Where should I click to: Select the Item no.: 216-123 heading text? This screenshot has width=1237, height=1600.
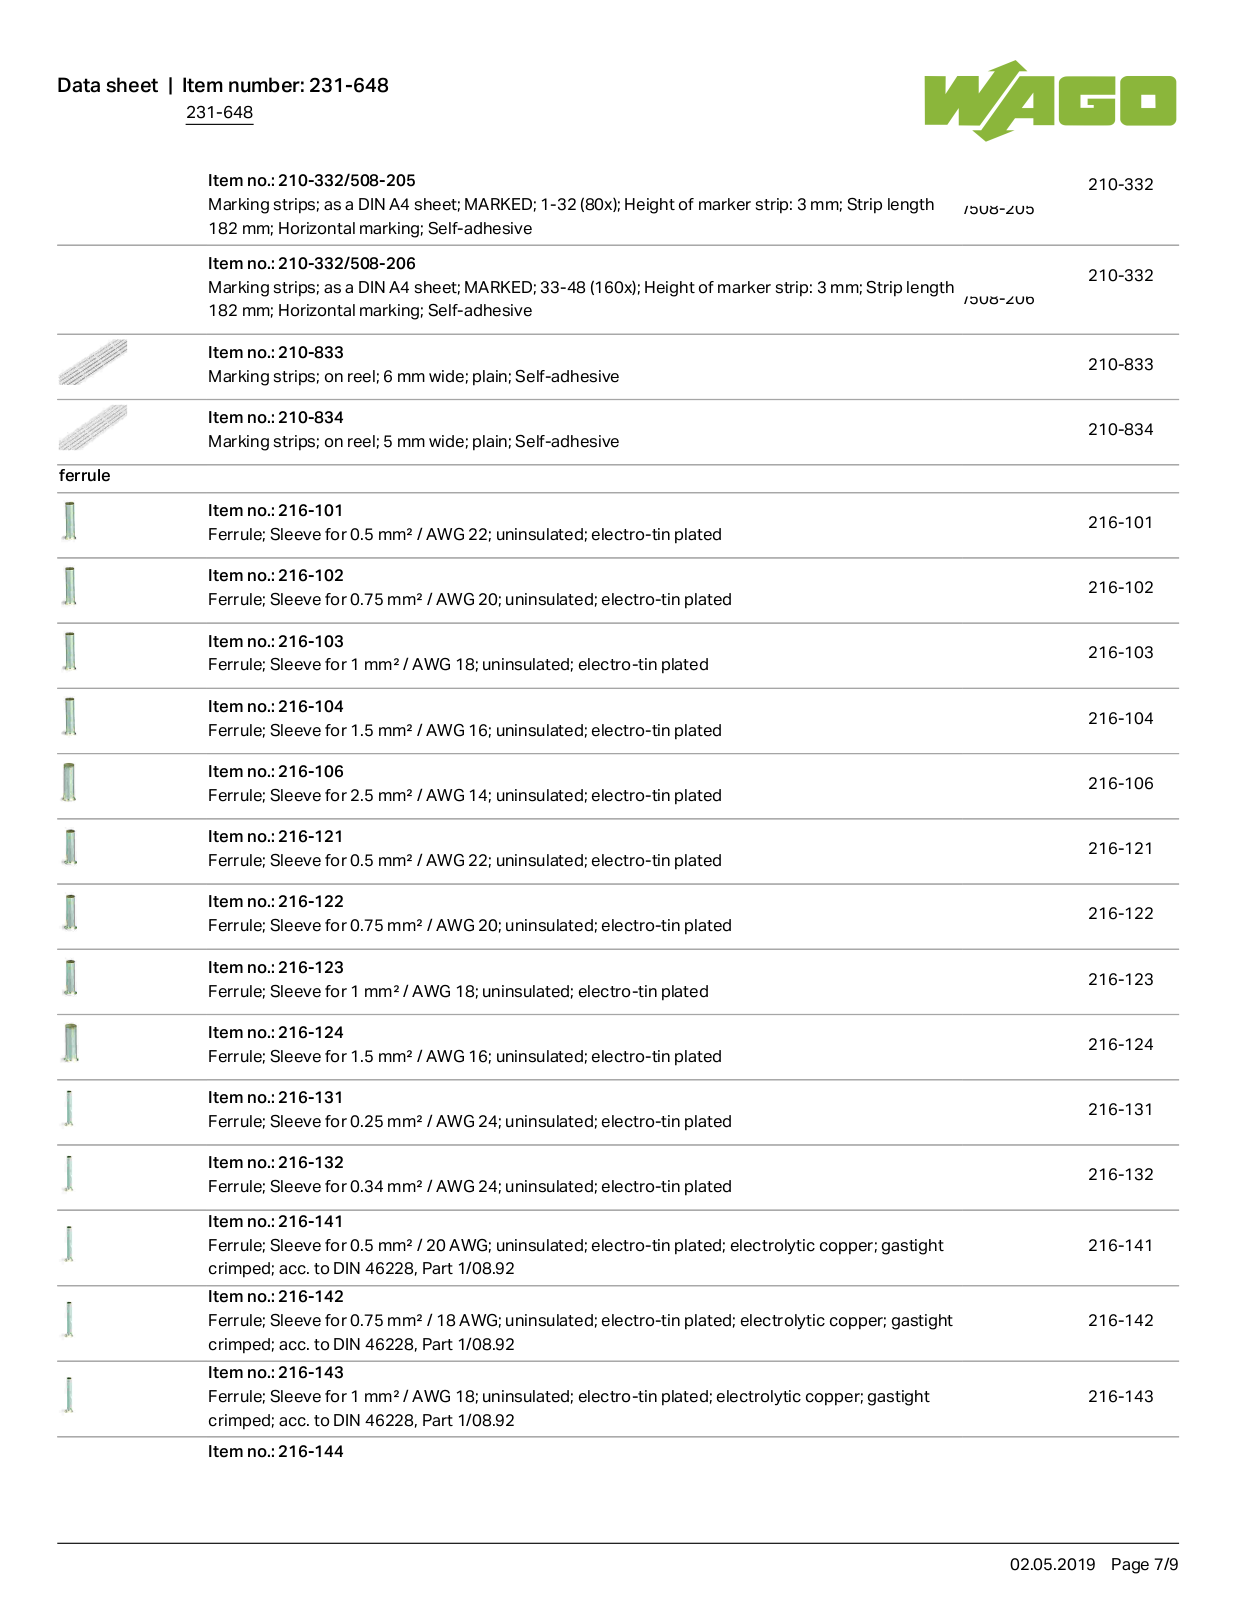tap(276, 968)
